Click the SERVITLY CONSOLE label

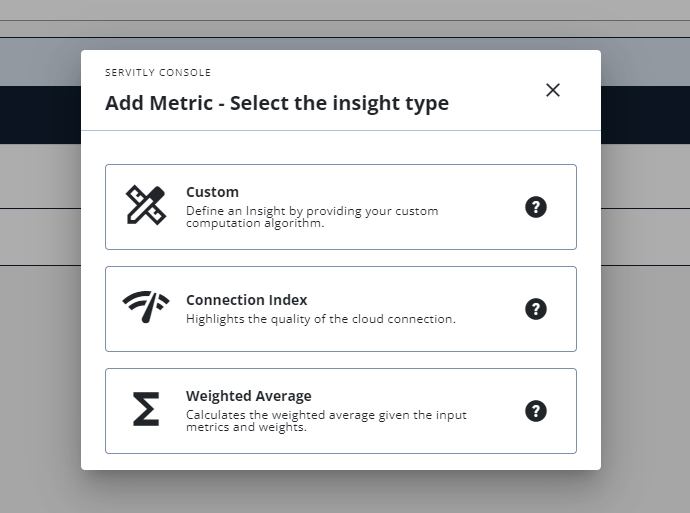pyautogui.click(x=158, y=73)
